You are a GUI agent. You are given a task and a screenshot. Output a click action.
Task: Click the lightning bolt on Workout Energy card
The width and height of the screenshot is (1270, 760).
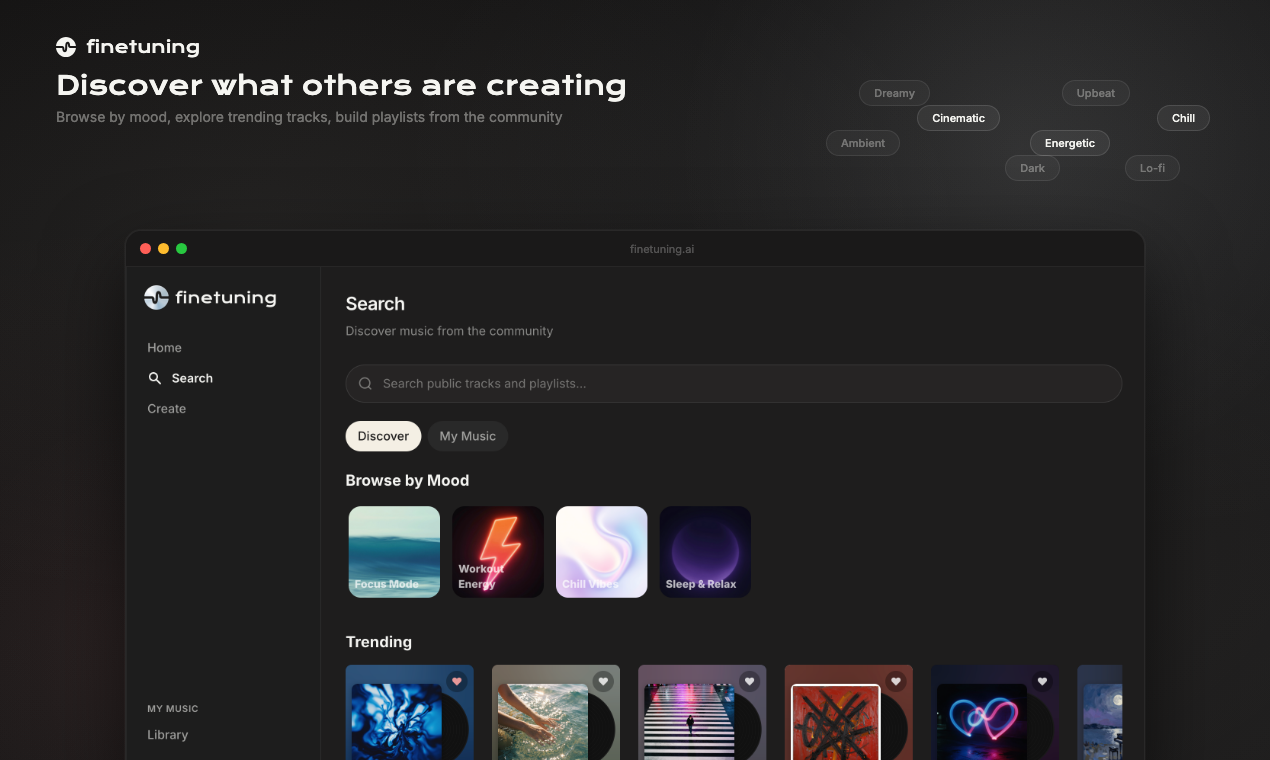coord(497,545)
